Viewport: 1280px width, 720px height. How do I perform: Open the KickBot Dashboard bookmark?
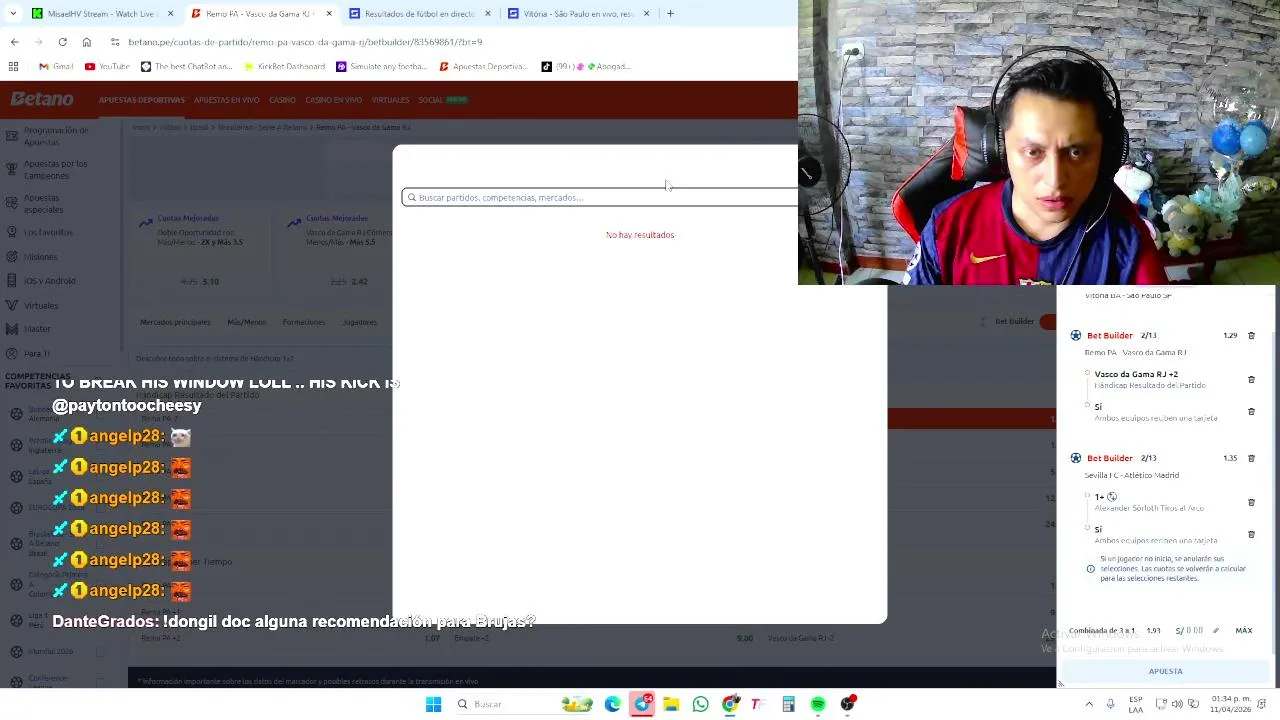(x=284, y=66)
